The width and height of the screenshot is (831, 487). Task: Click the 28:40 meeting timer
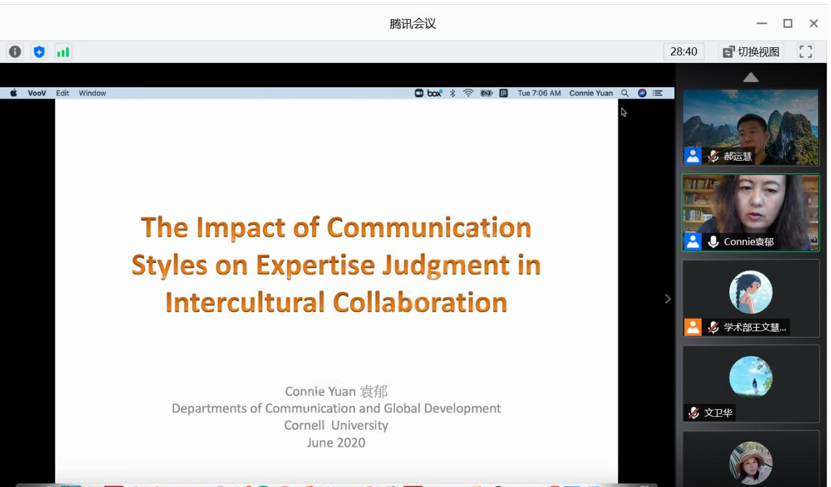684,52
